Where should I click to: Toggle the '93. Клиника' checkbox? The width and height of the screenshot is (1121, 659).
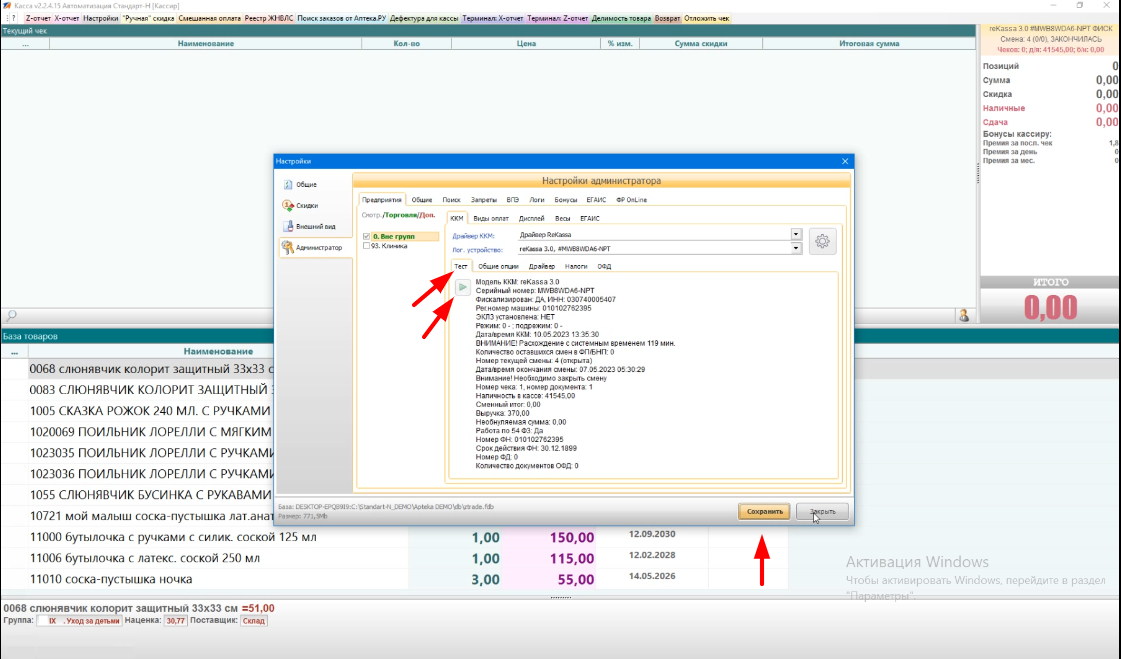pyautogui.click(x=367, y=246)
